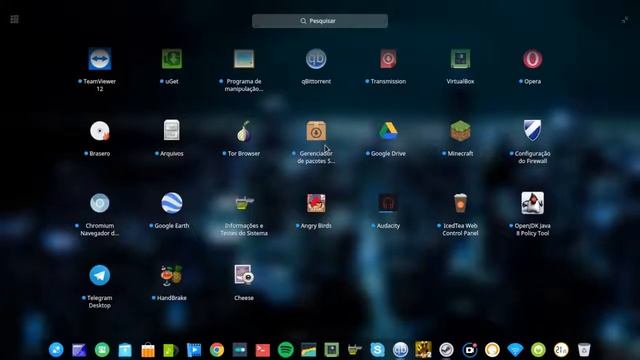Open the yellow ring icon in dock
The image size is (640, 360).
(x=492, y=350)
